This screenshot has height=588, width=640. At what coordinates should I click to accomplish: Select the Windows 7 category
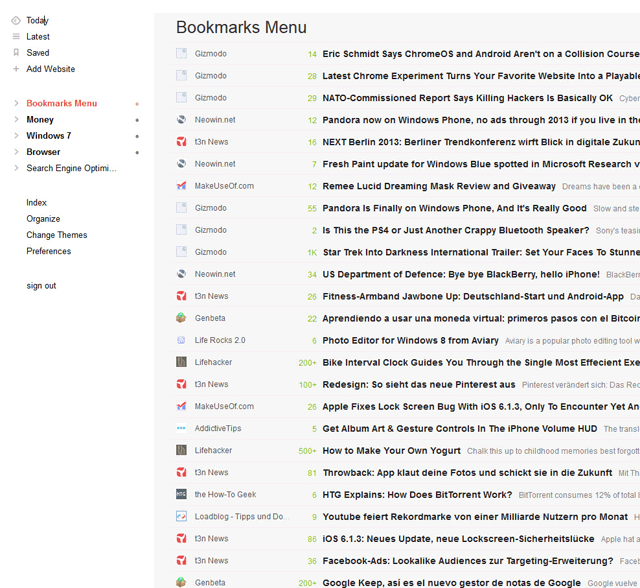[x=49, y=135]
